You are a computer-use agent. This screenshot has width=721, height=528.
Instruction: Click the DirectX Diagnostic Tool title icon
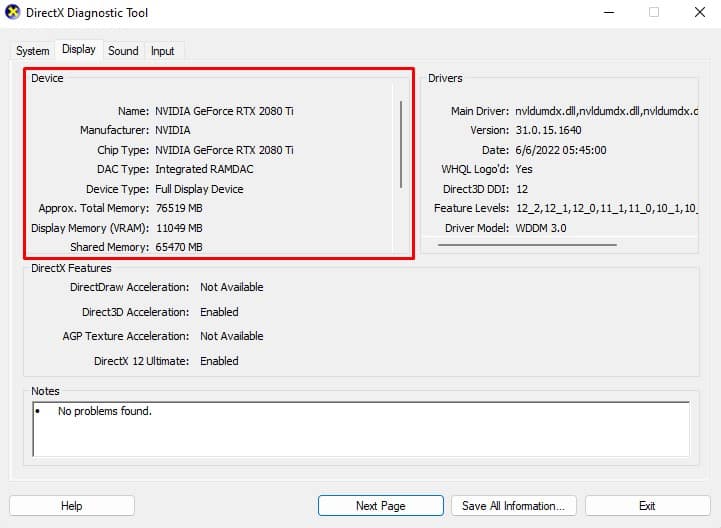12,12
